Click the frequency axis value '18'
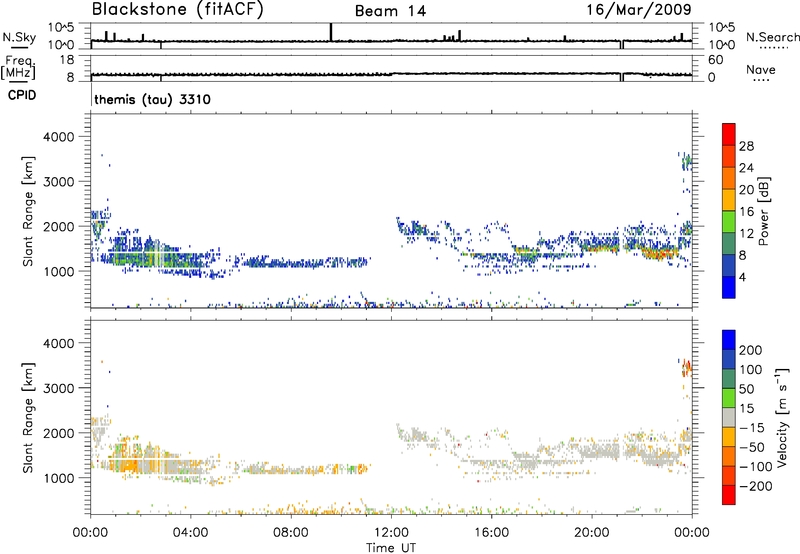Viewport: 800px width, 554px height. (x=67, y=60)
